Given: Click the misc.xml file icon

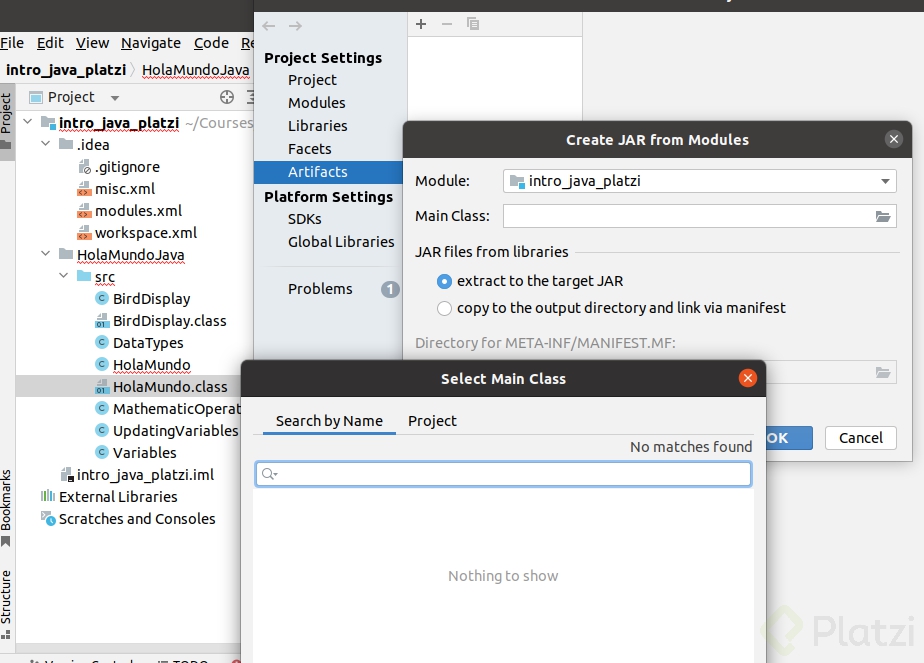Looking at the screenshot, I should (x=84, y=189).
